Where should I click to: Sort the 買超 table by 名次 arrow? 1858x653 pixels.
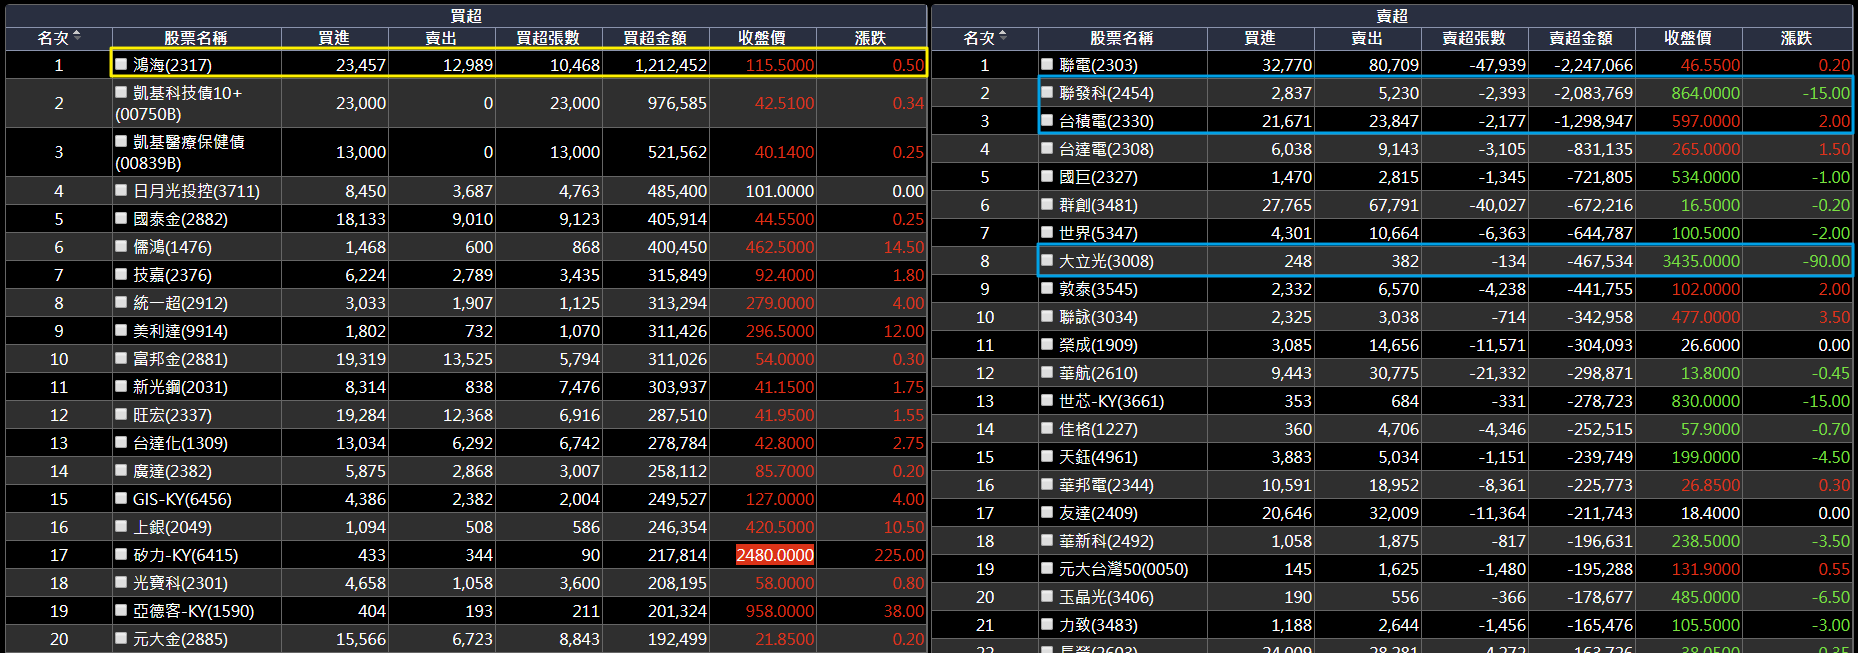click(77, 37)
